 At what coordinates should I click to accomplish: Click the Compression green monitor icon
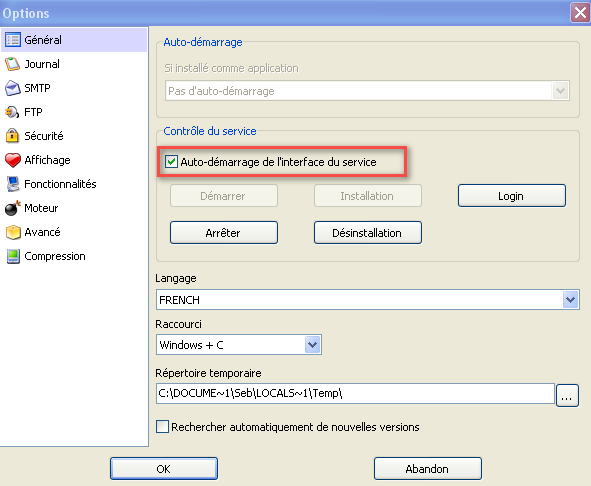[x=13, y=256]
